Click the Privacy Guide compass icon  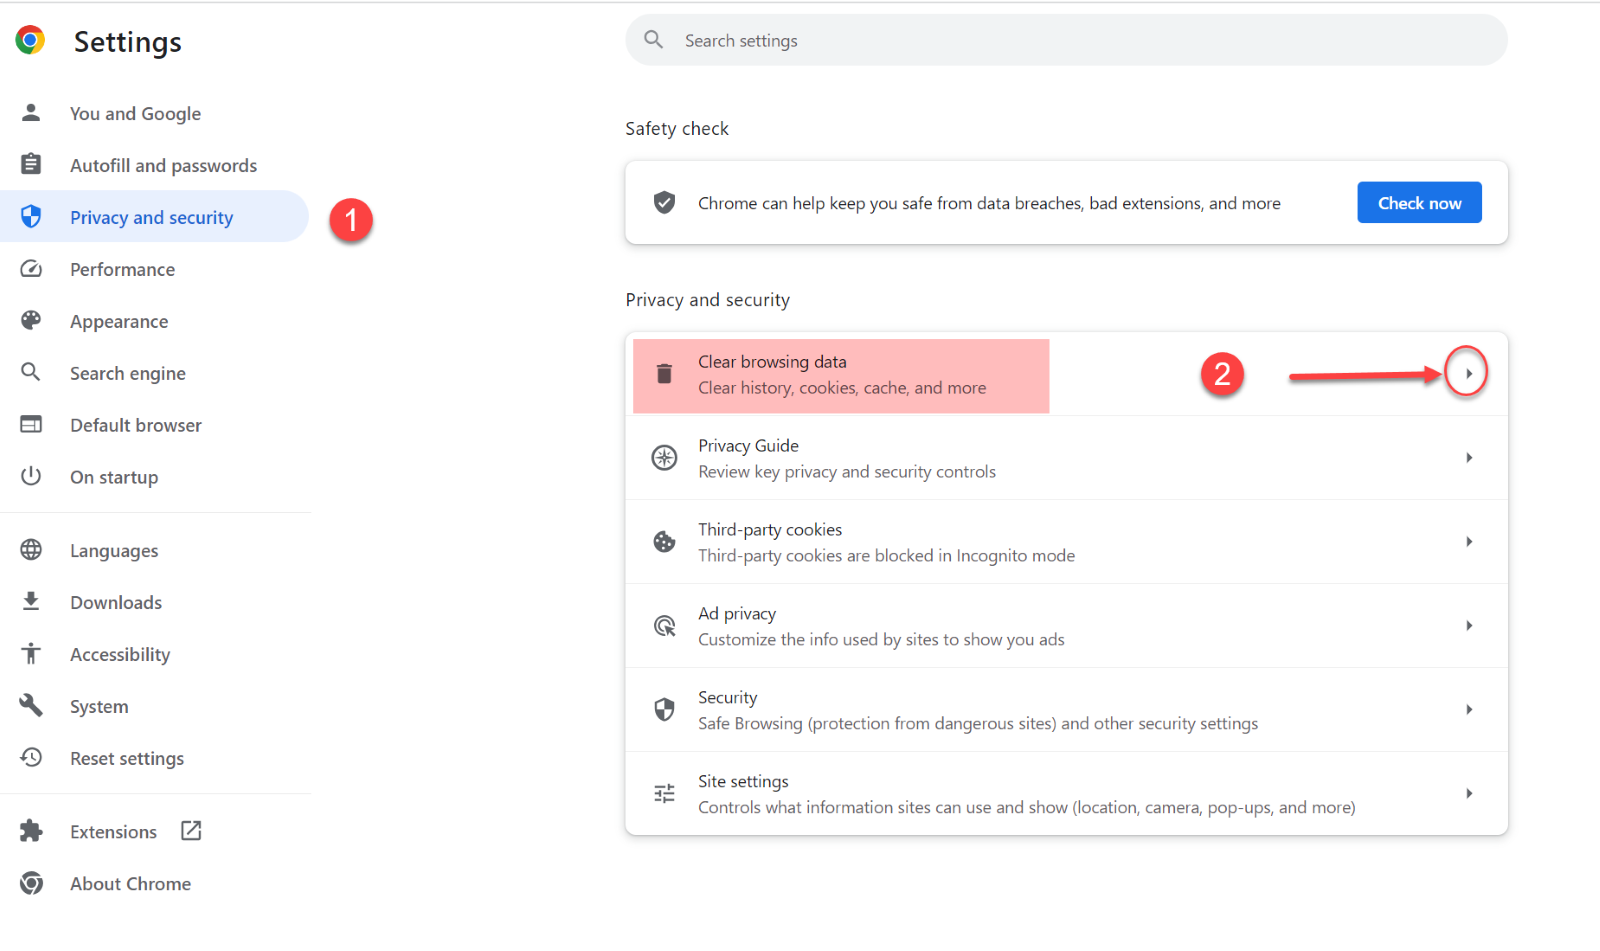(664, 458)
